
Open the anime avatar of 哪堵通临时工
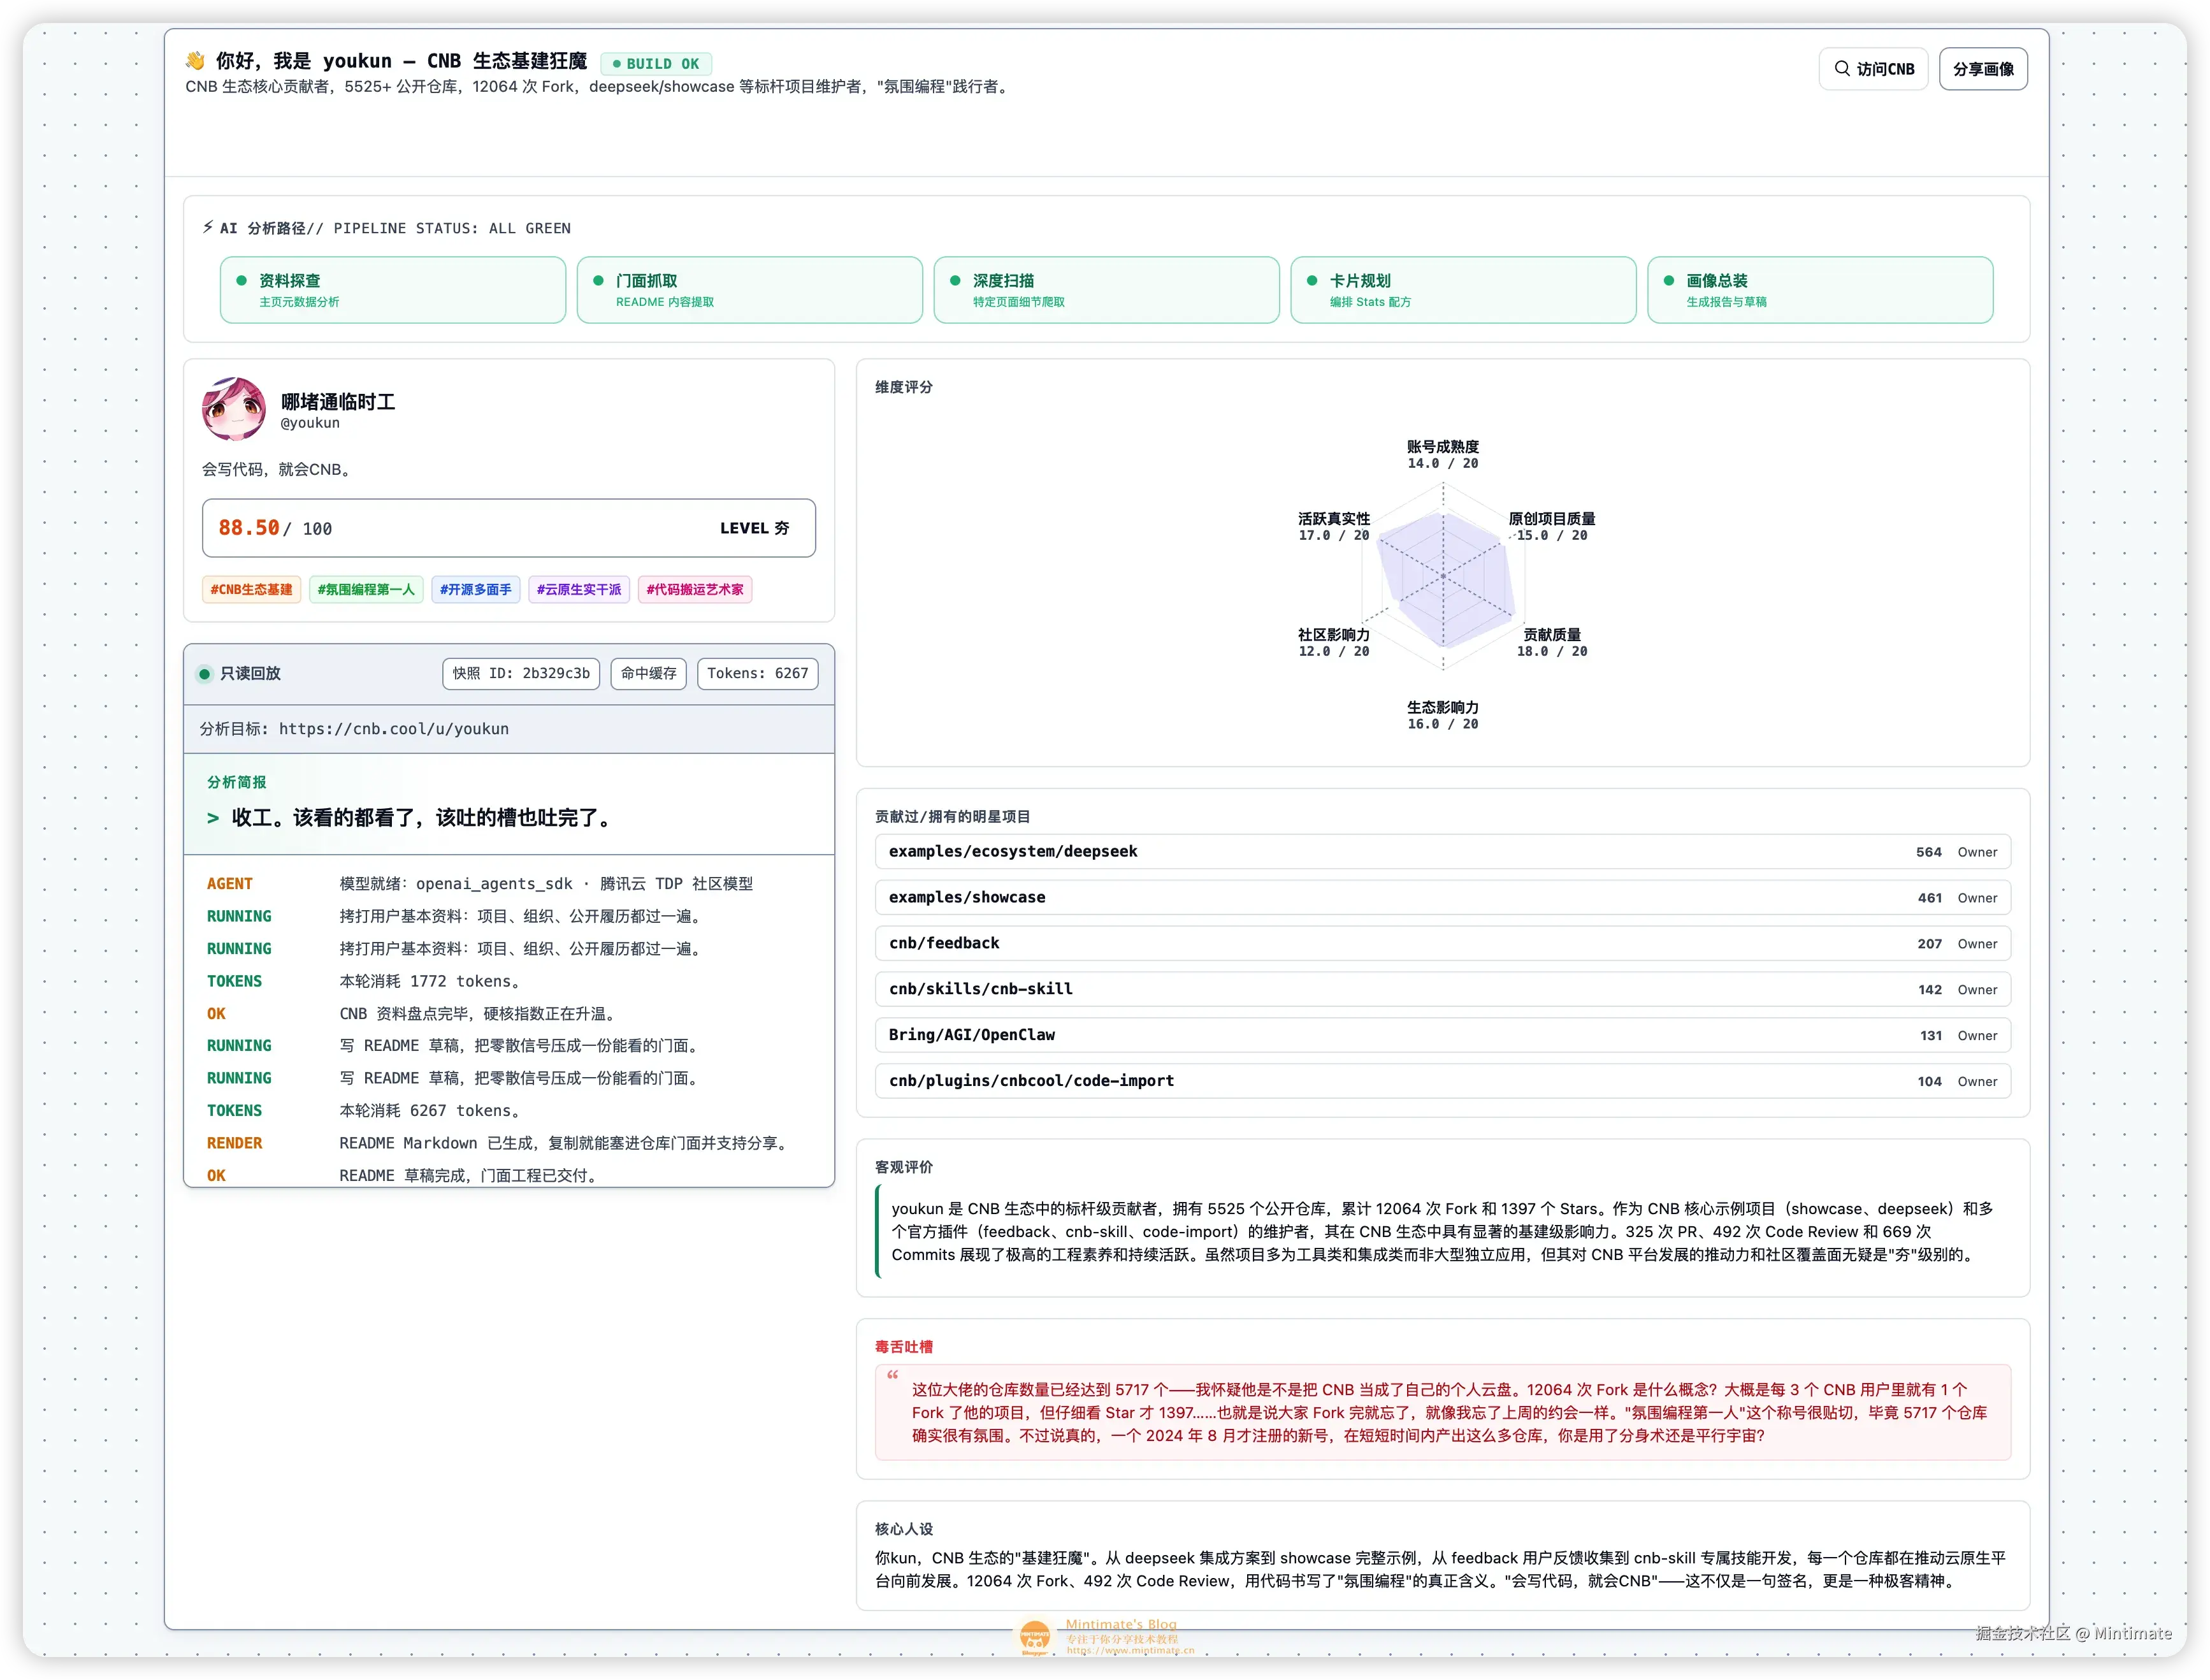tap(234, 409)
